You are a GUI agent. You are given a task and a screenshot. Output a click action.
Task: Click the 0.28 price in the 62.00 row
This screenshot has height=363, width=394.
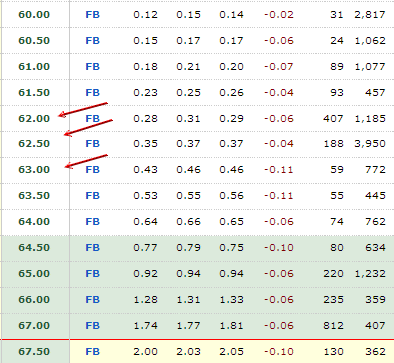(145, 119)
